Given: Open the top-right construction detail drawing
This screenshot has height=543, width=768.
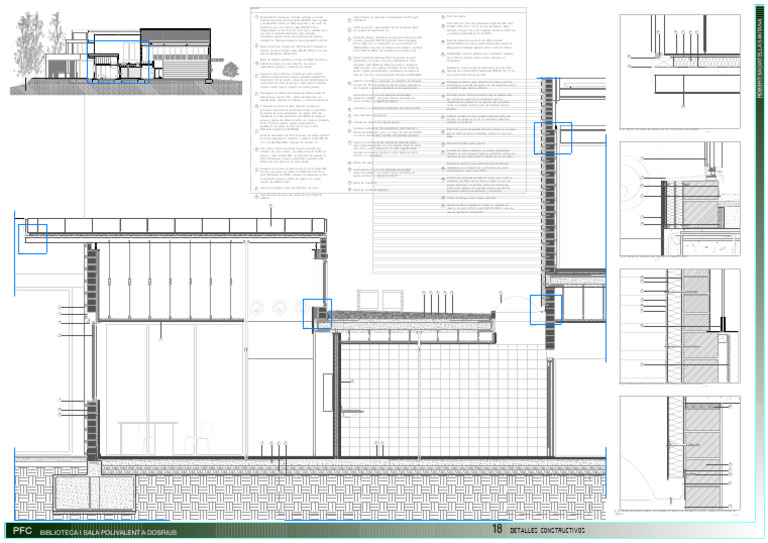Looking at the screenshot, I should pos(684,70).
